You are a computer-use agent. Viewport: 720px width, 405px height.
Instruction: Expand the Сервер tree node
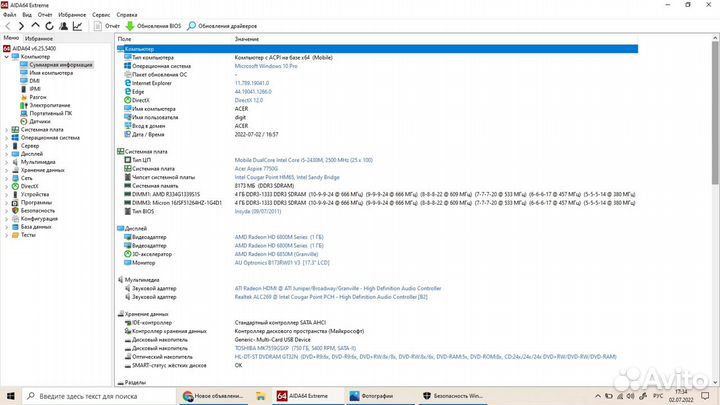tap(6, 146)
